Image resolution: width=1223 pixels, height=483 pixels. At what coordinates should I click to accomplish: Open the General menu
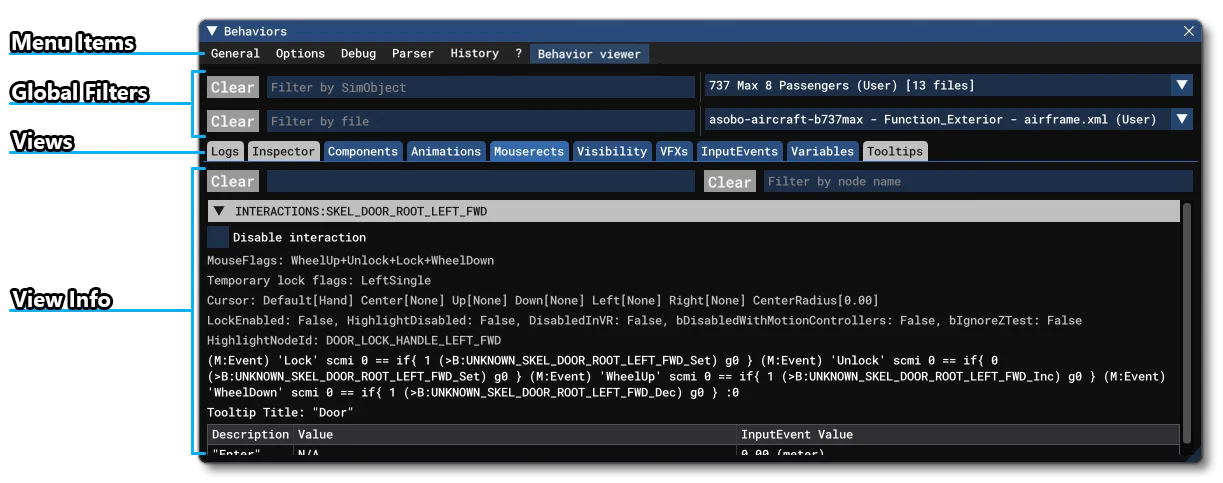pos(235,54)
